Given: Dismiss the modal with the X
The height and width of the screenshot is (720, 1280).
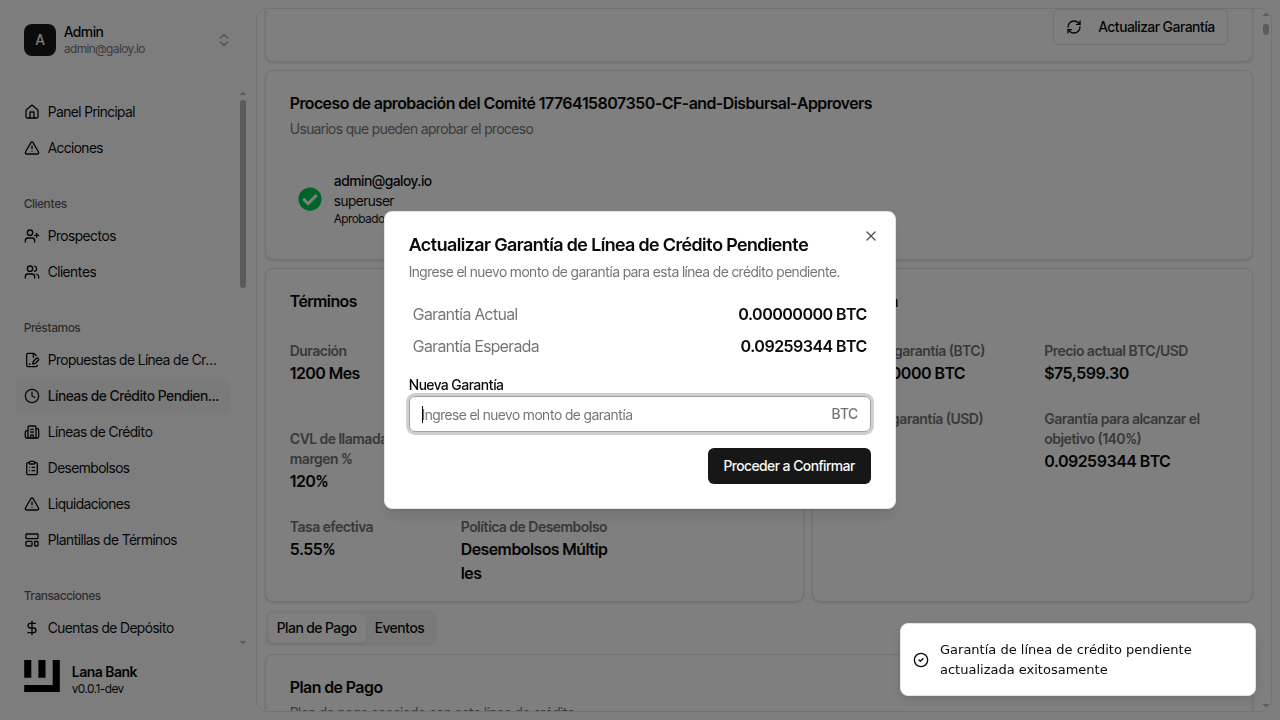Looking at the screenshot, I should point(870,236).
